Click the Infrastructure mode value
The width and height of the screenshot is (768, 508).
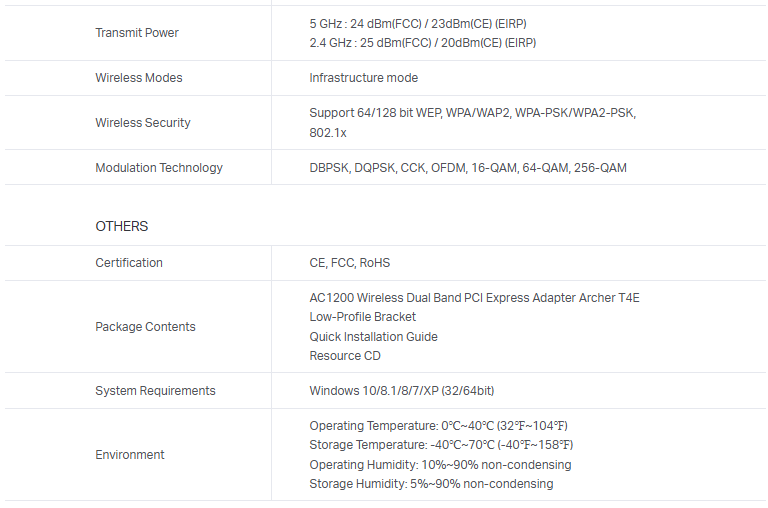(x=364, y=78)
